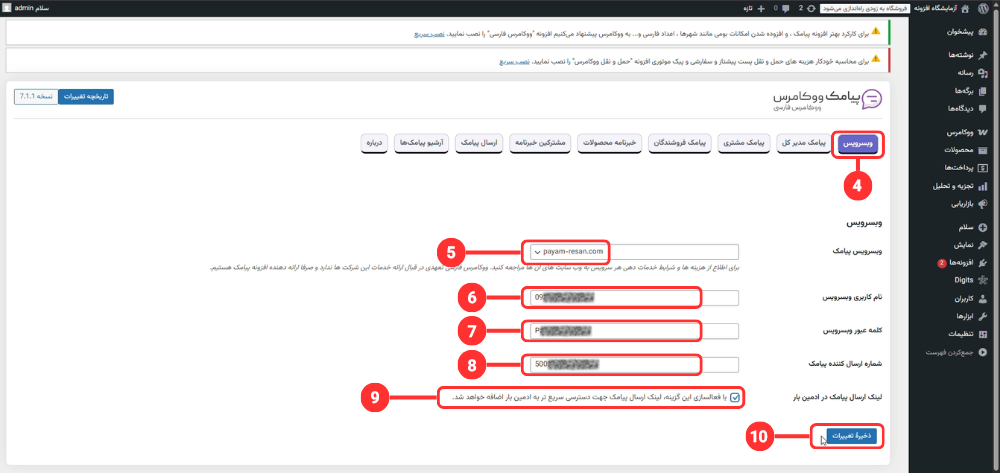Open Plugins (افزونه‌ها) menu with update badge
Image resolution: width=1000 pixels, height=473 pixels.
click(984, 263)
